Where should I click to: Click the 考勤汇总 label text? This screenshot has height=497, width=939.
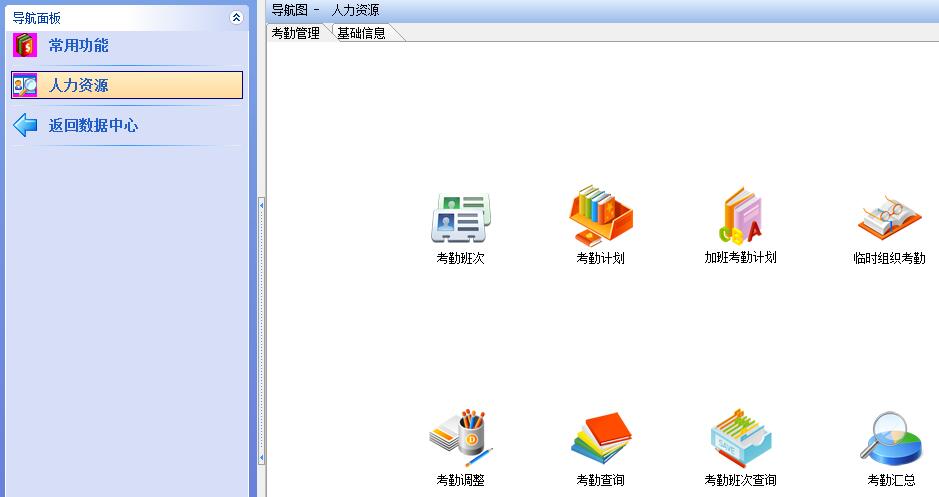[x=891, y=480]
